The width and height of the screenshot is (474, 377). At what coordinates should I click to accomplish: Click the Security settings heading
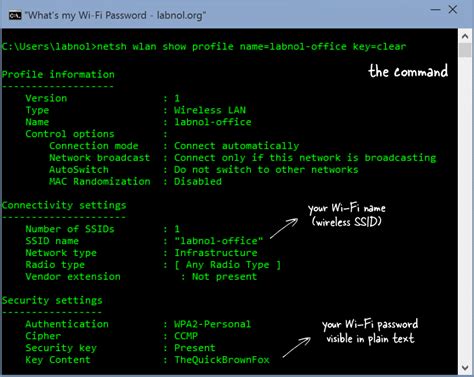[x=52, y=300]
